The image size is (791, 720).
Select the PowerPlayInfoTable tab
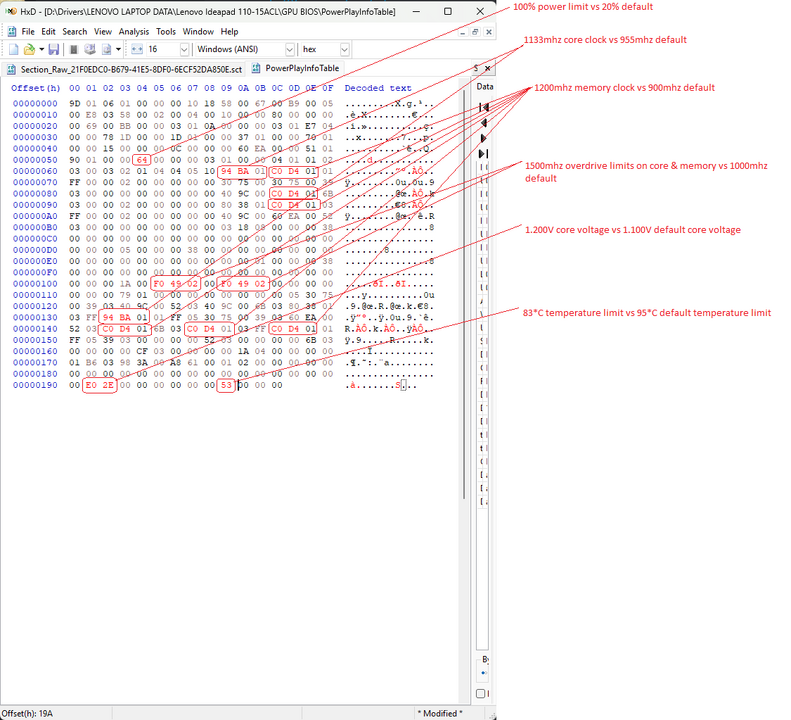(x=301, y=69)
